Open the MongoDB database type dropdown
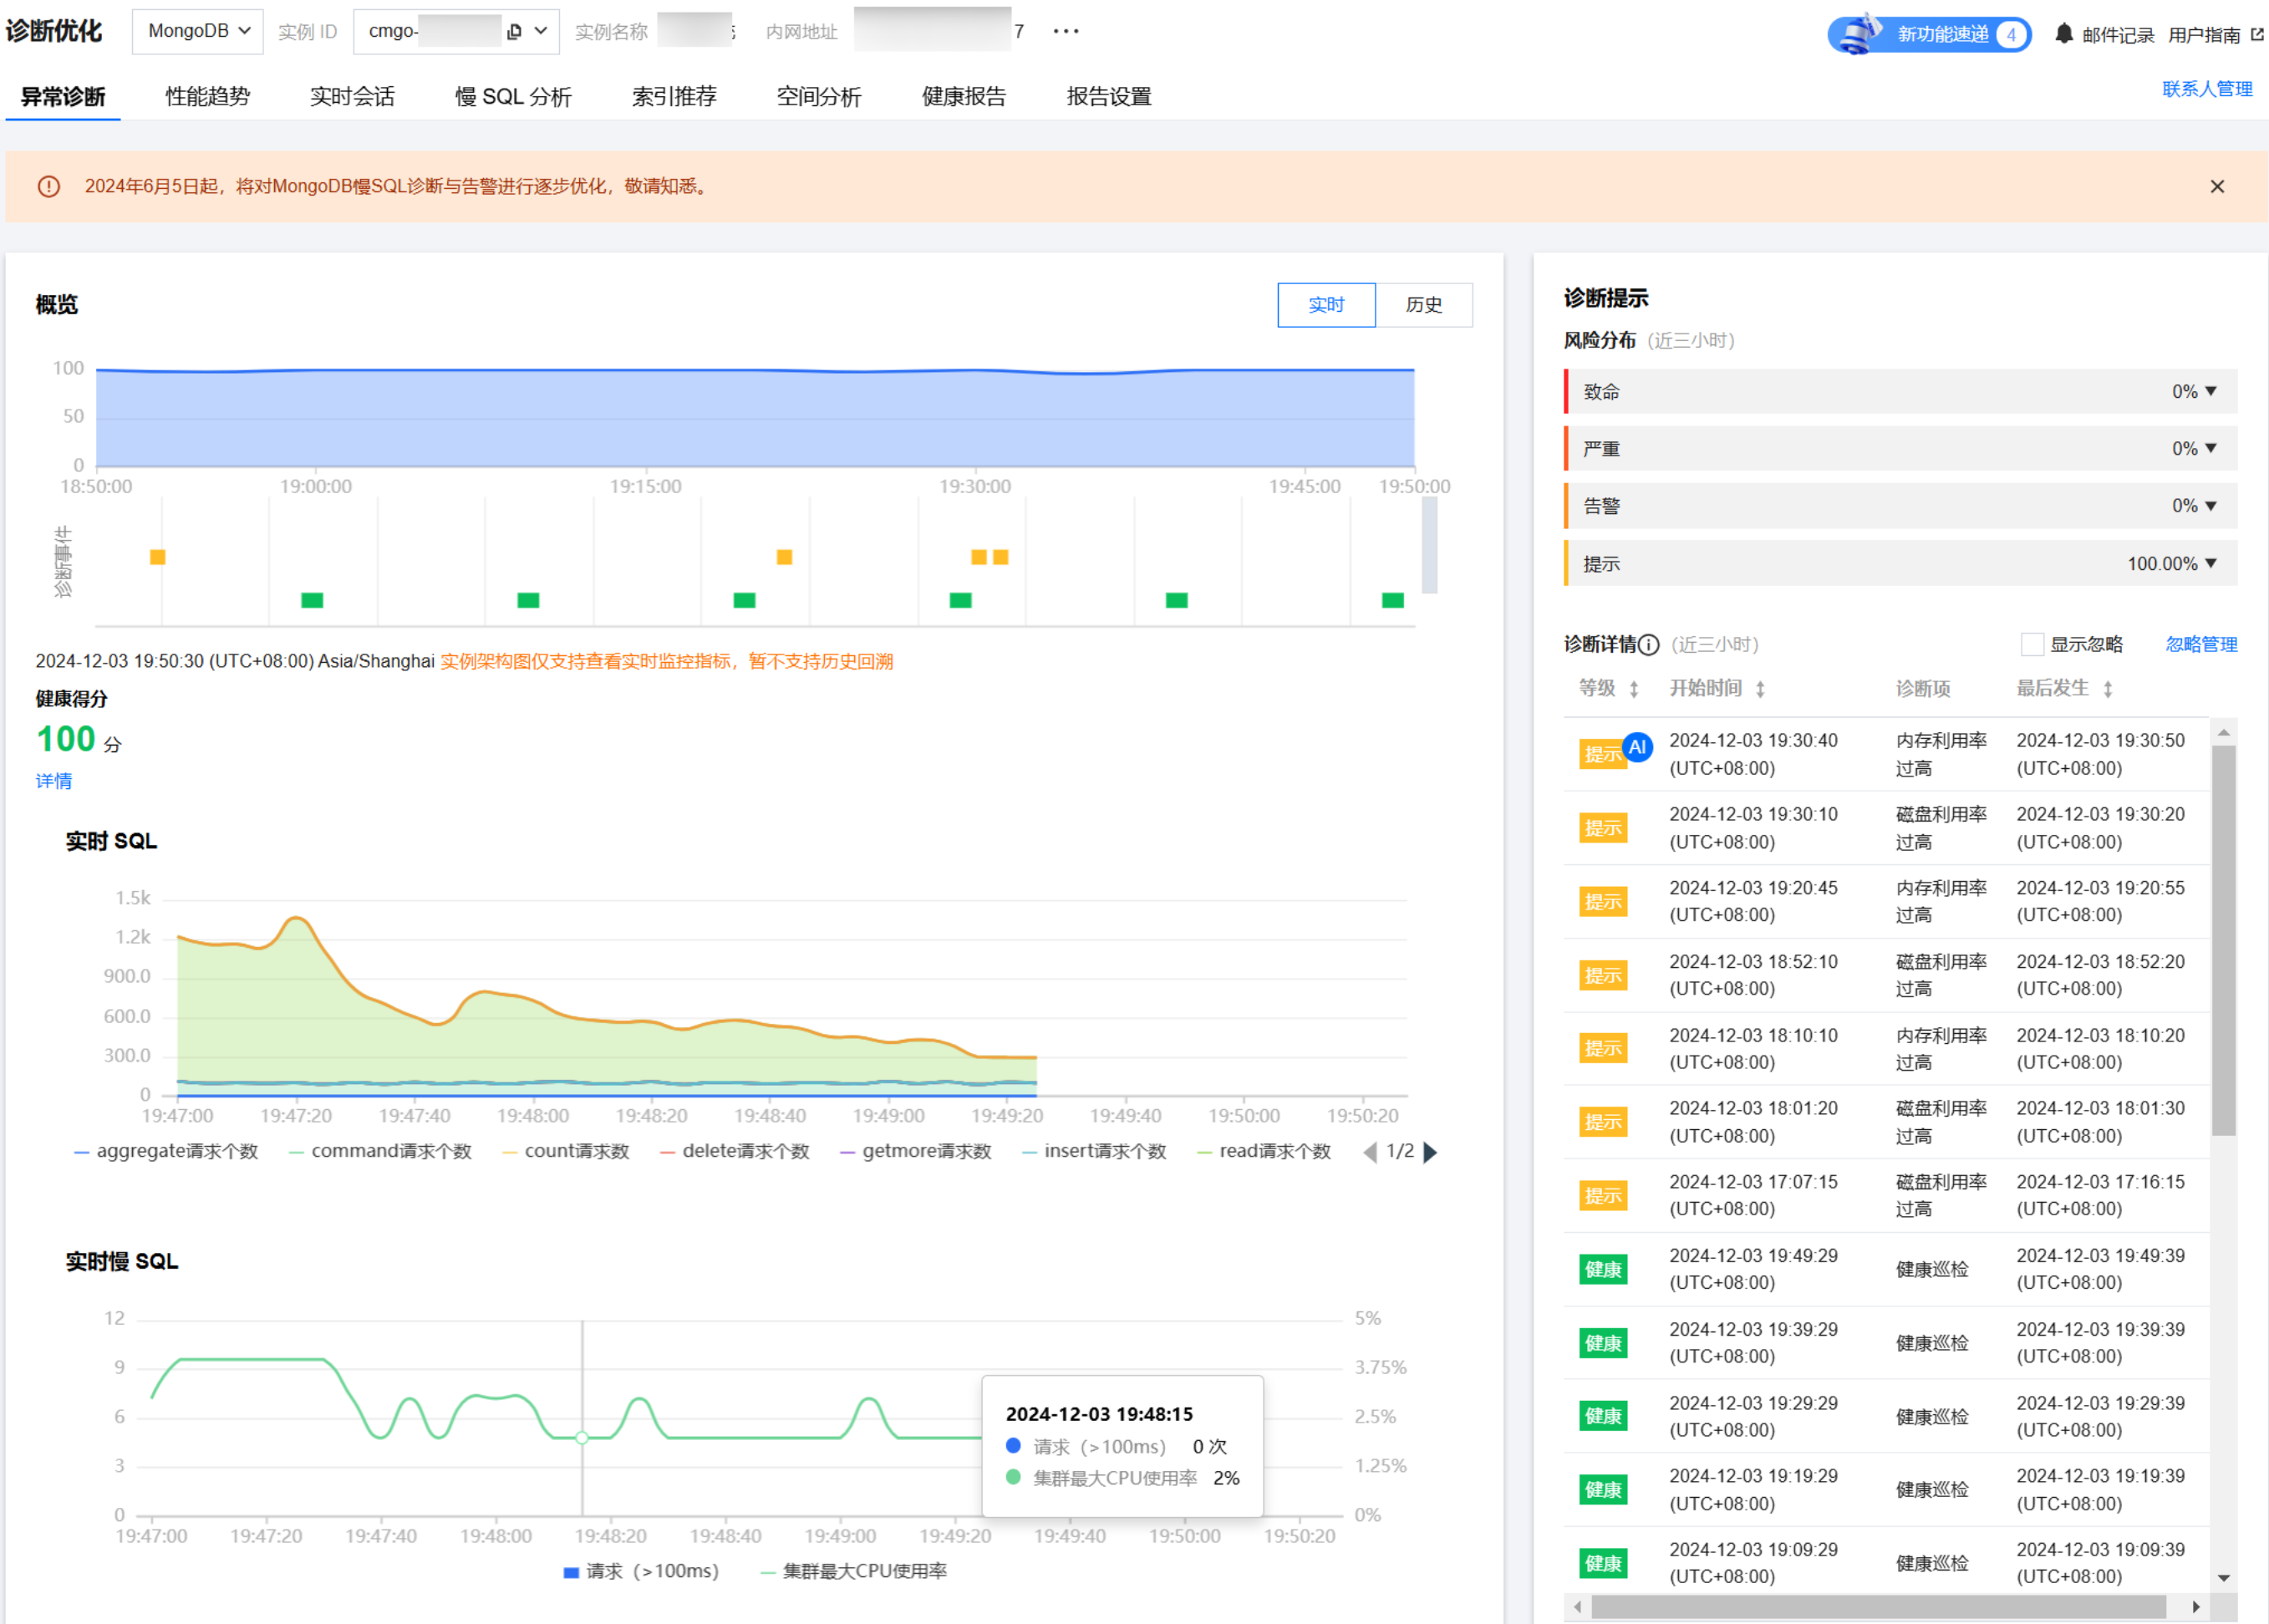This screenshot has height=1624, width=2269. [198, 32]
